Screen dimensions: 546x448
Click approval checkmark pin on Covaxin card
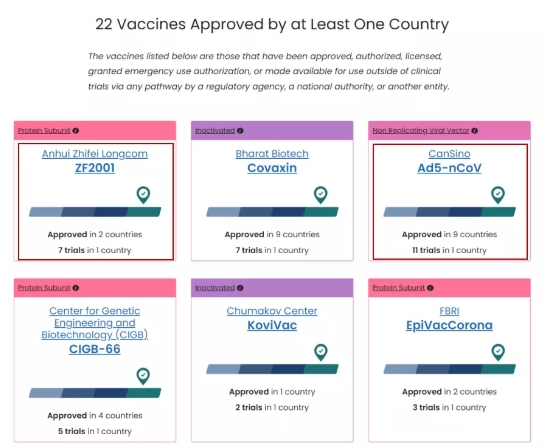click(321, 195)
